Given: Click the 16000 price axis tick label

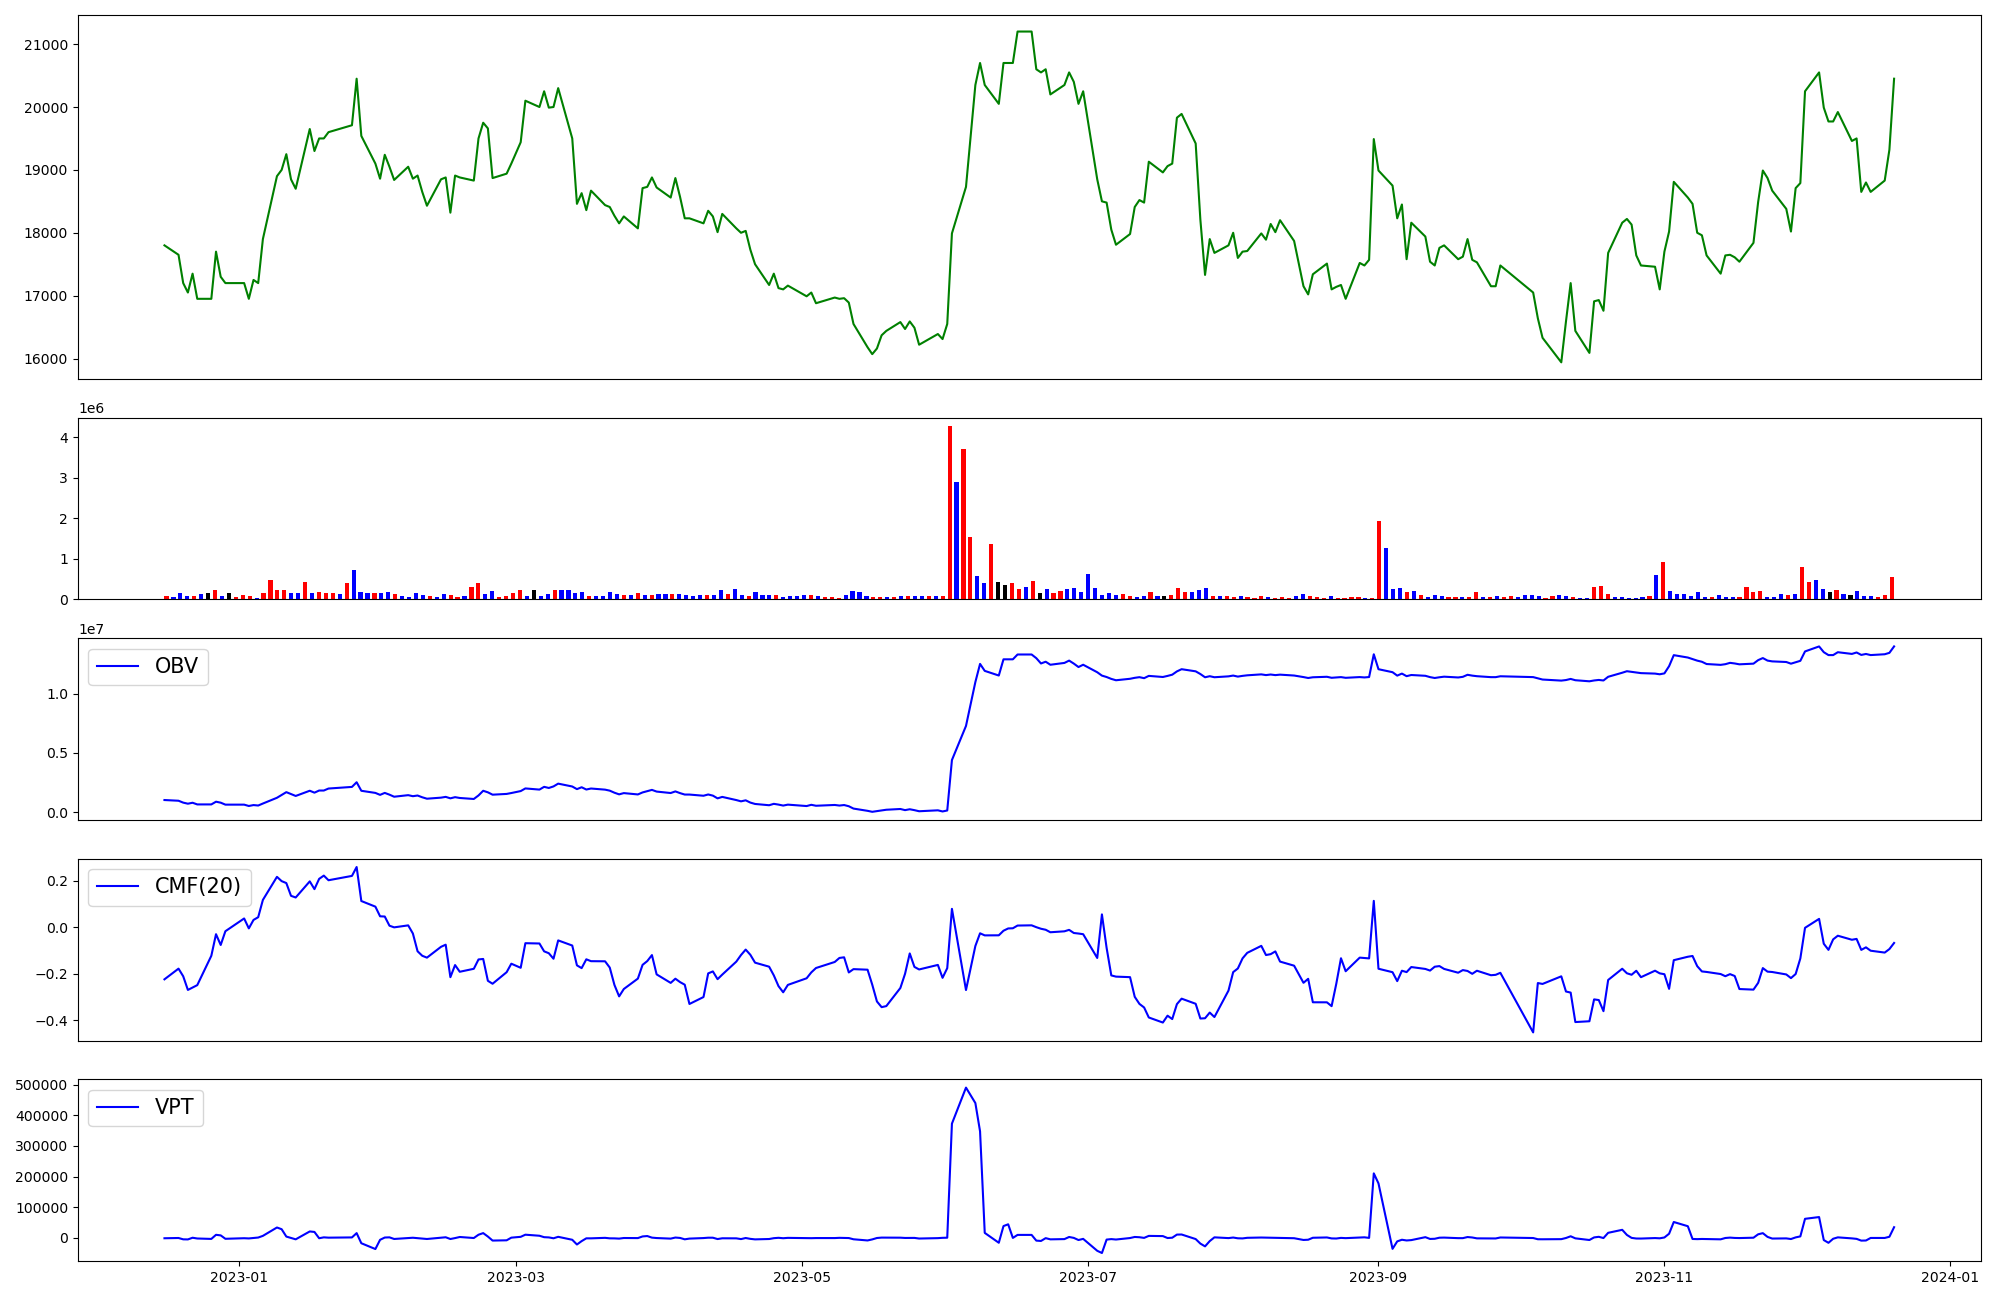Looking at the screenshot, I should pyautogui.click(x=44, y=359).
